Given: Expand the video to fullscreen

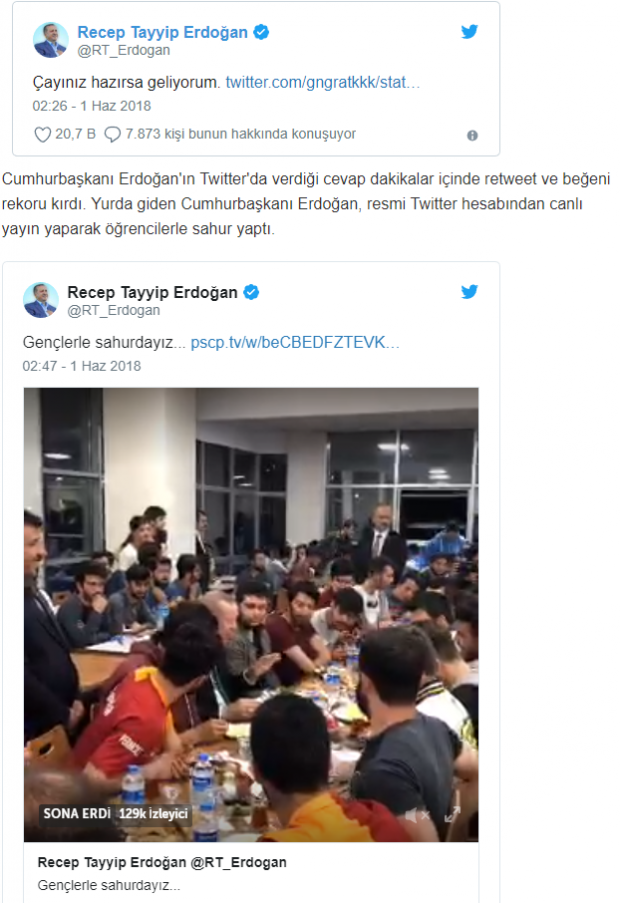Looking at the screenshot, I should pyautogui.click(x=452, y=814).
